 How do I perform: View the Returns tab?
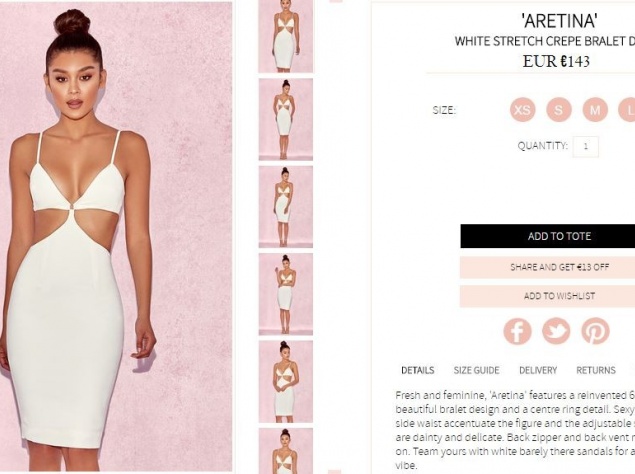tap(596, 370)
